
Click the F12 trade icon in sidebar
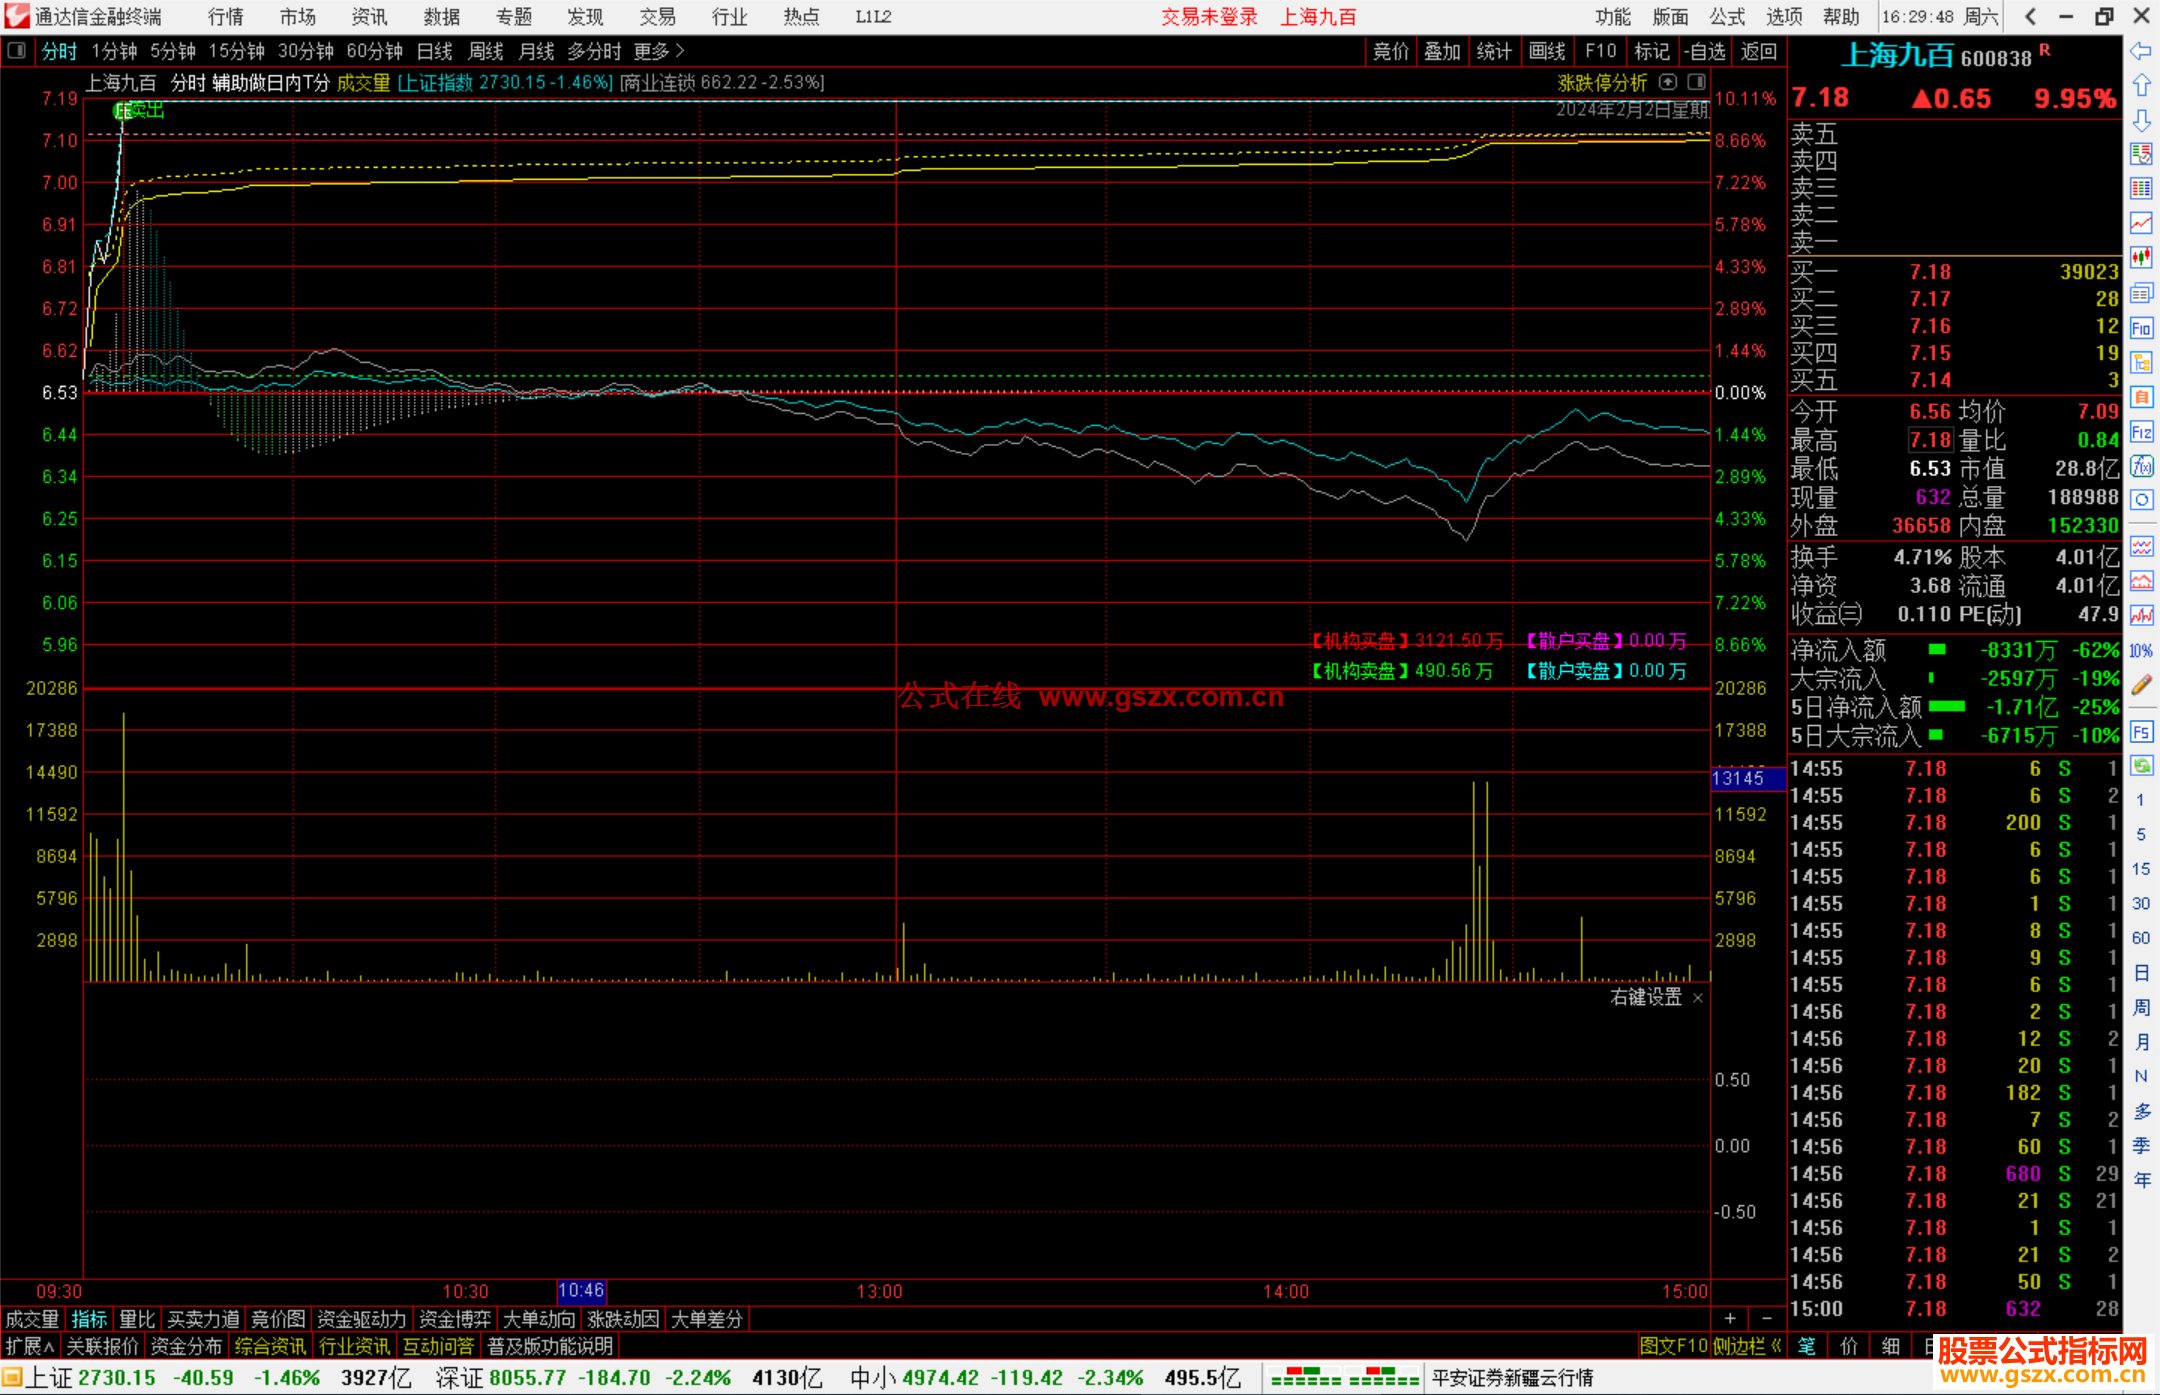(x=2140, y=432)
